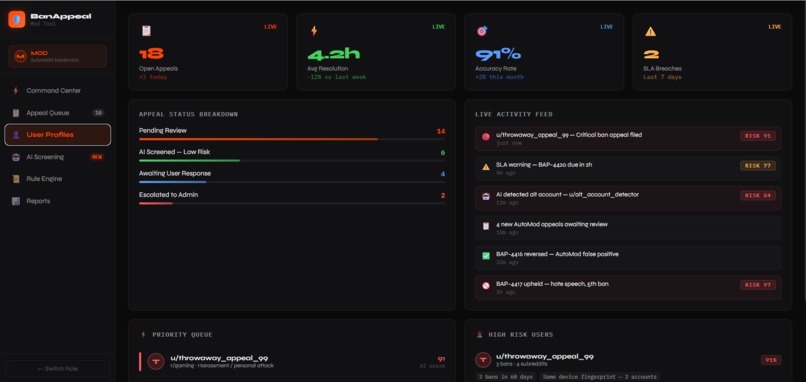Click the 18 Open Appeals value
Viewport: 806px width, 382px height.
[x=151, y=53]
